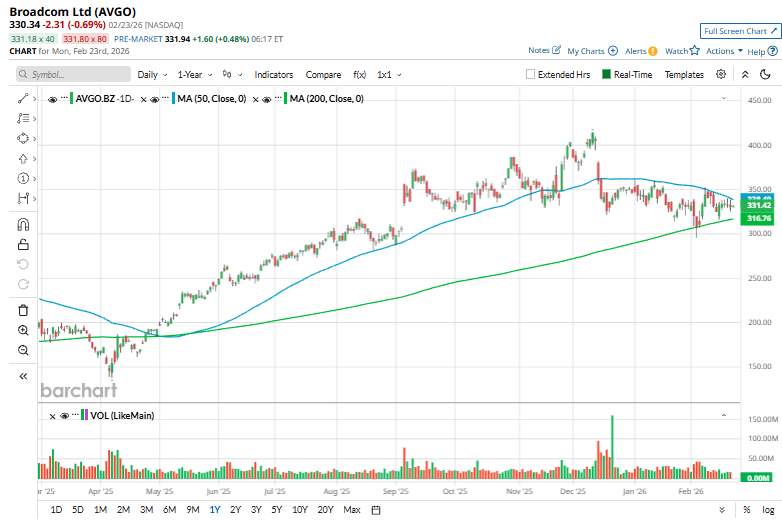The height and width of the screenshot is (520, 782).
Task: Toggle visibility of AVGO.BZ price series
Action: [52, 99]
